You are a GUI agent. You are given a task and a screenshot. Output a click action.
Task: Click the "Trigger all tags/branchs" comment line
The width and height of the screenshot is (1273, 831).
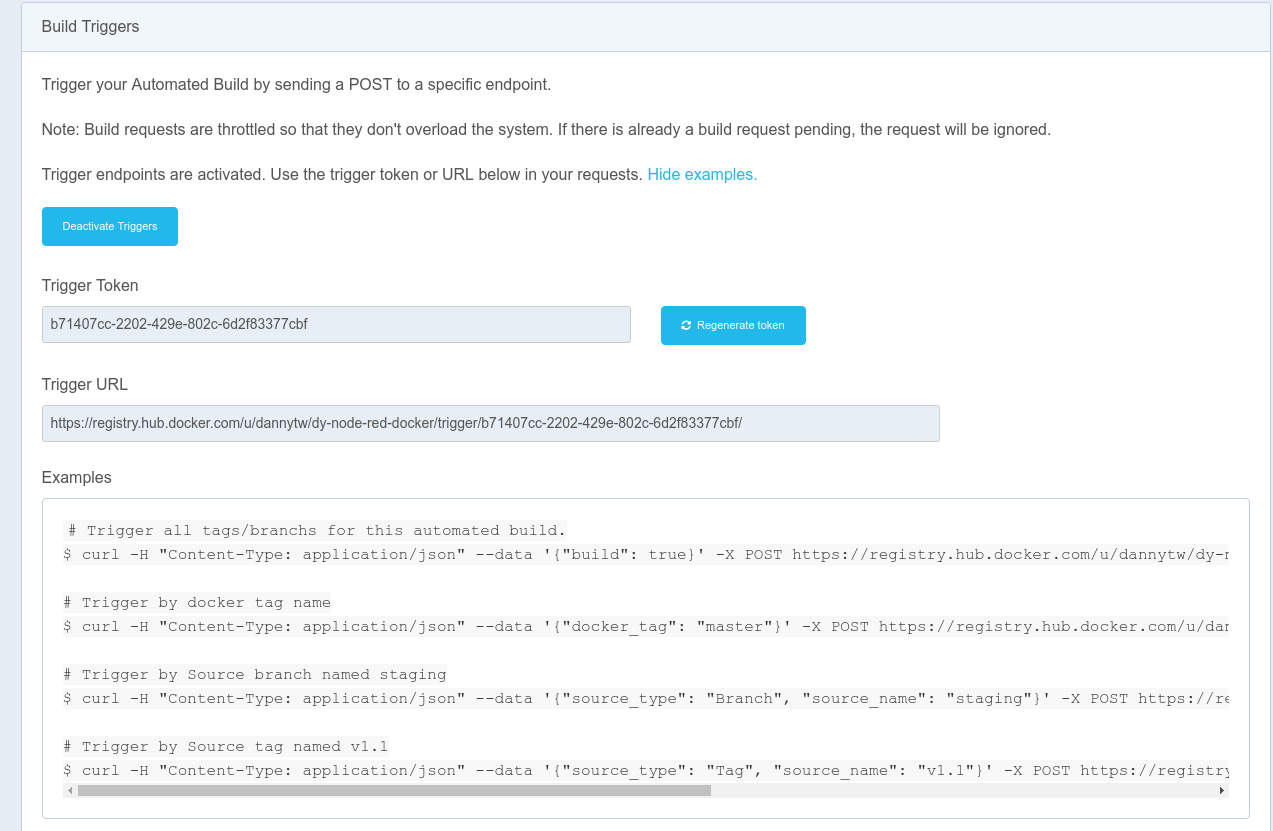pos(315,530)
